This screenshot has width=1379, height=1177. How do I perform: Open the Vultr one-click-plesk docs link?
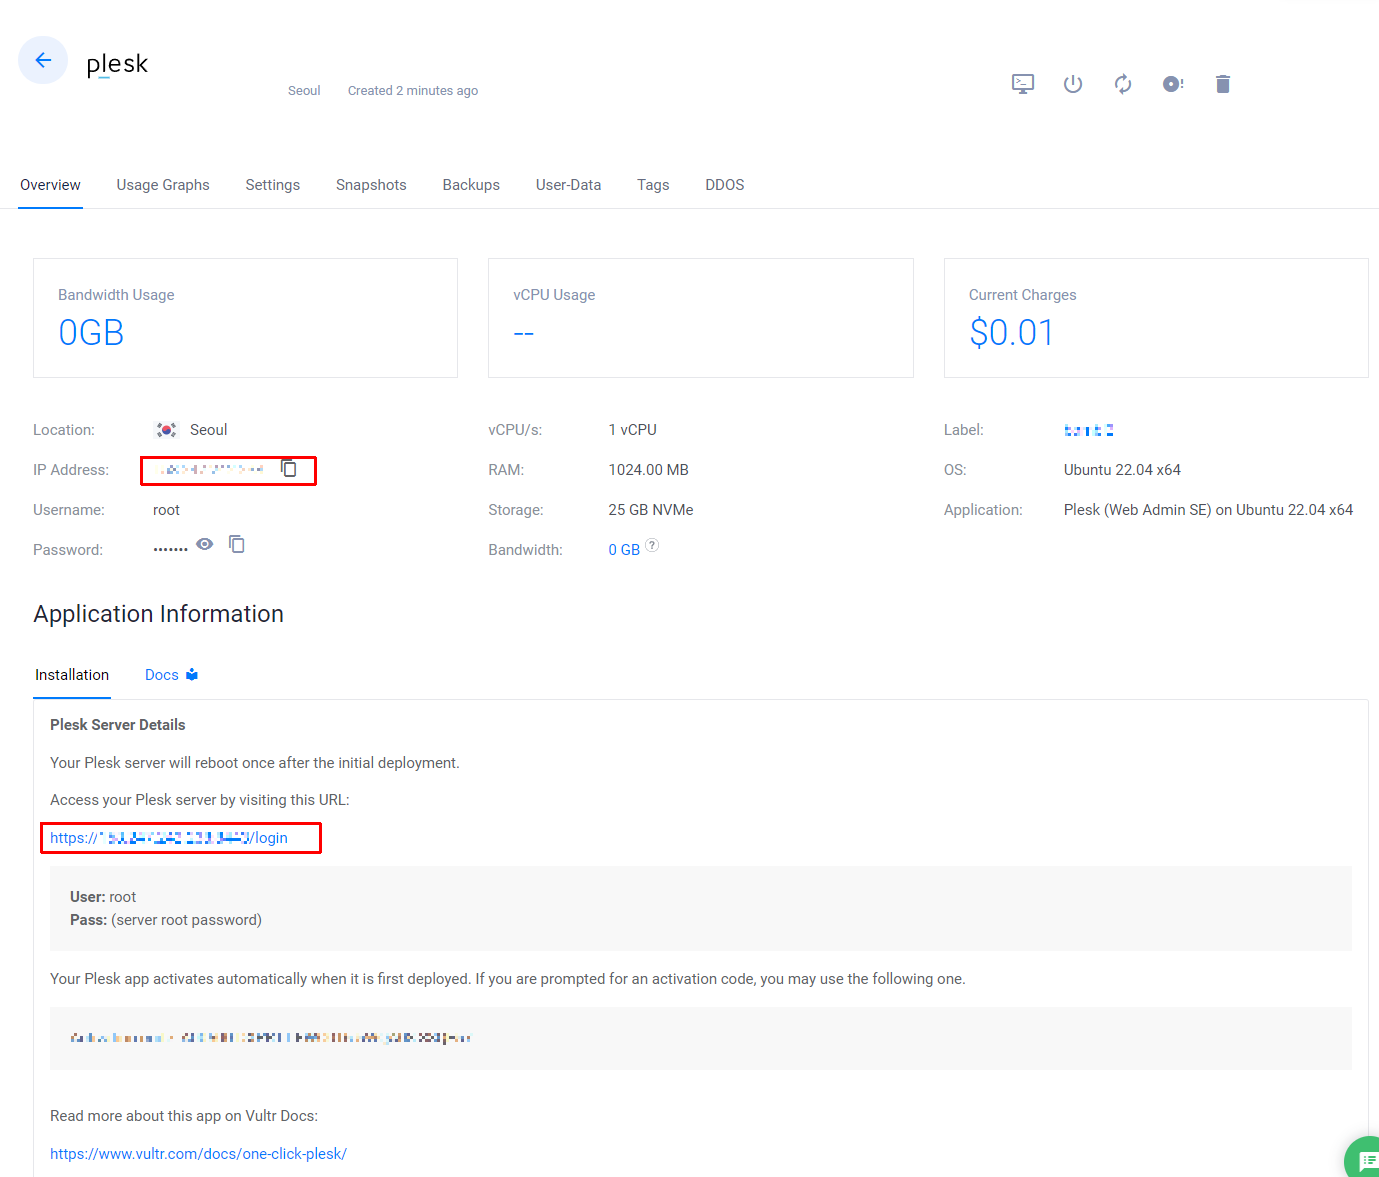pos(198,1154)
